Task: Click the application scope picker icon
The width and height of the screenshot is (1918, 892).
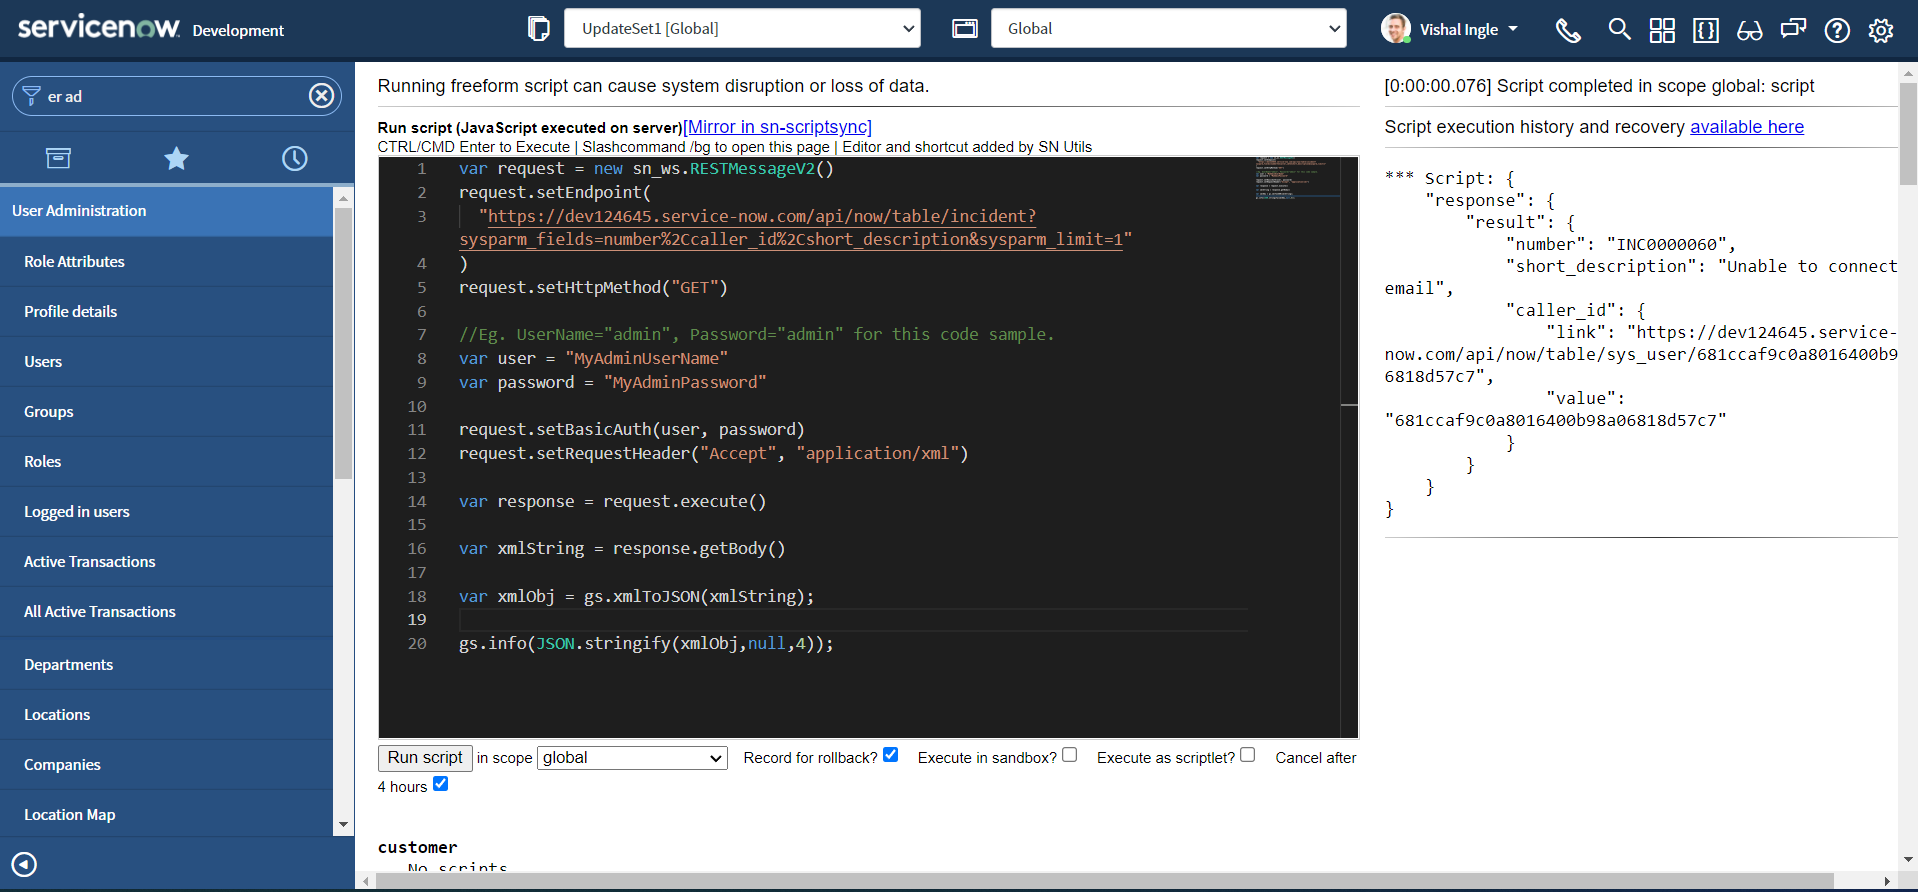Action: pos(965,29)
